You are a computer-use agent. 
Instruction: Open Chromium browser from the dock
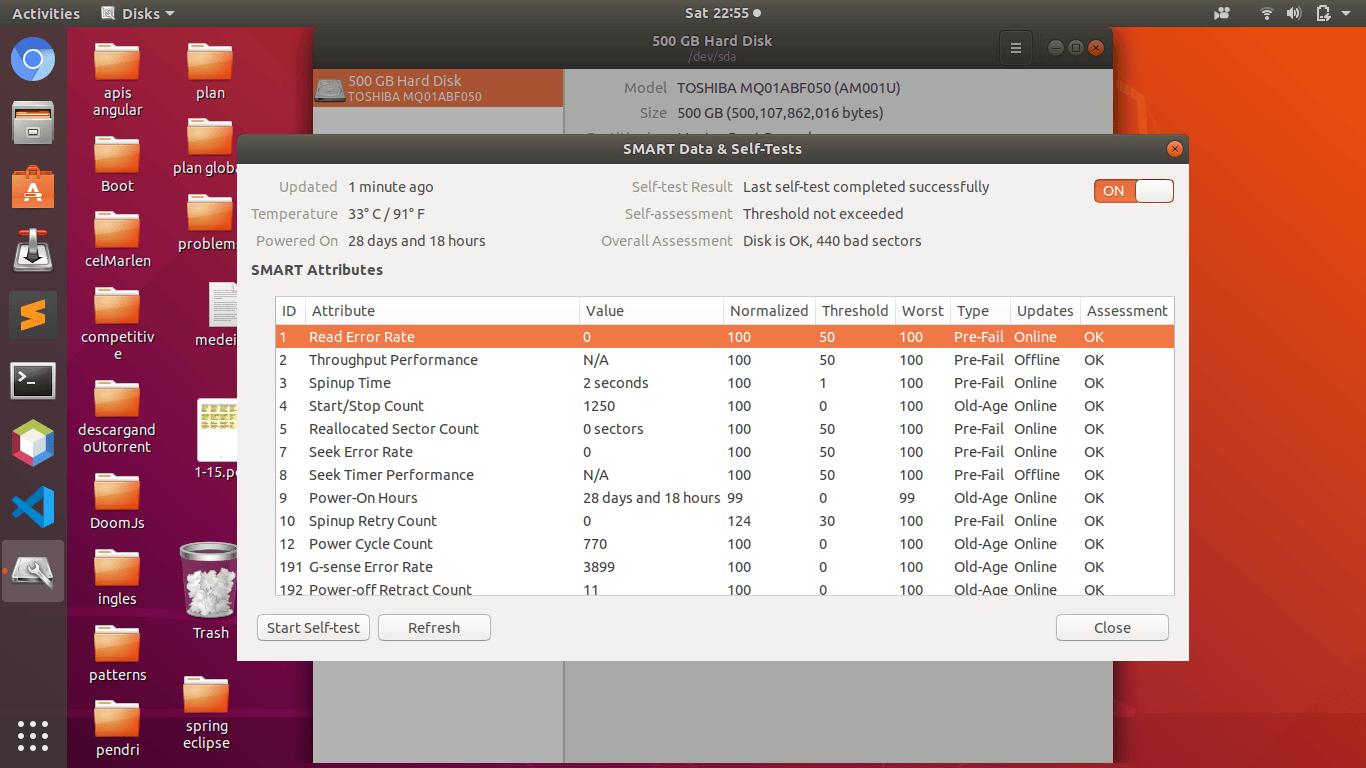[33, 62]
